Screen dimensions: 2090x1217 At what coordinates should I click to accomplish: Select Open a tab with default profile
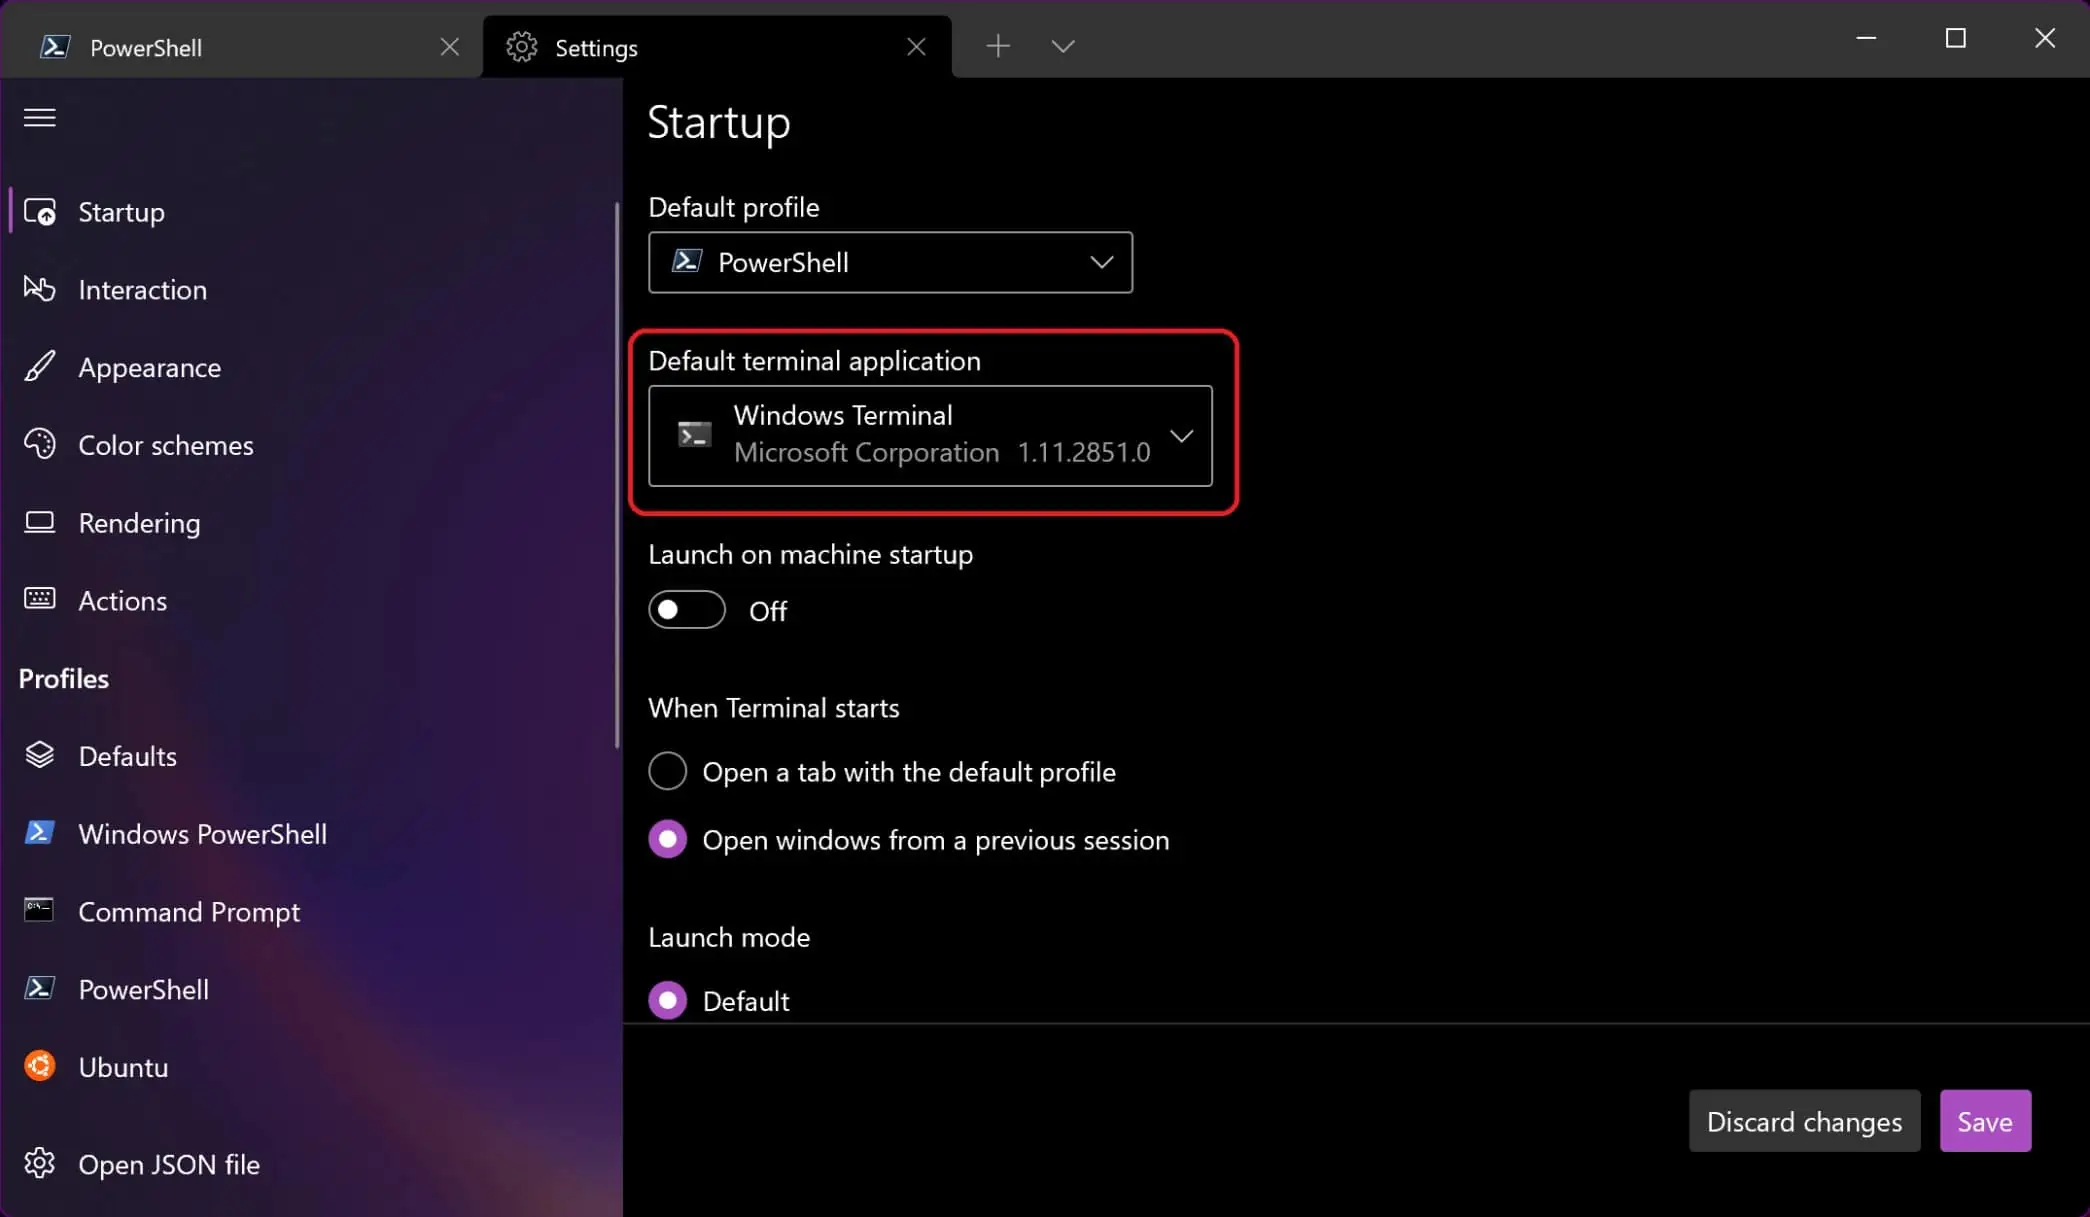coord(666,769)
